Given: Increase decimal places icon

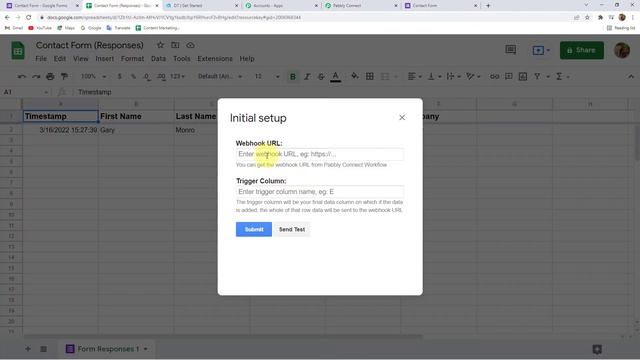Looking at the screenshot, I should pos(161,76).
